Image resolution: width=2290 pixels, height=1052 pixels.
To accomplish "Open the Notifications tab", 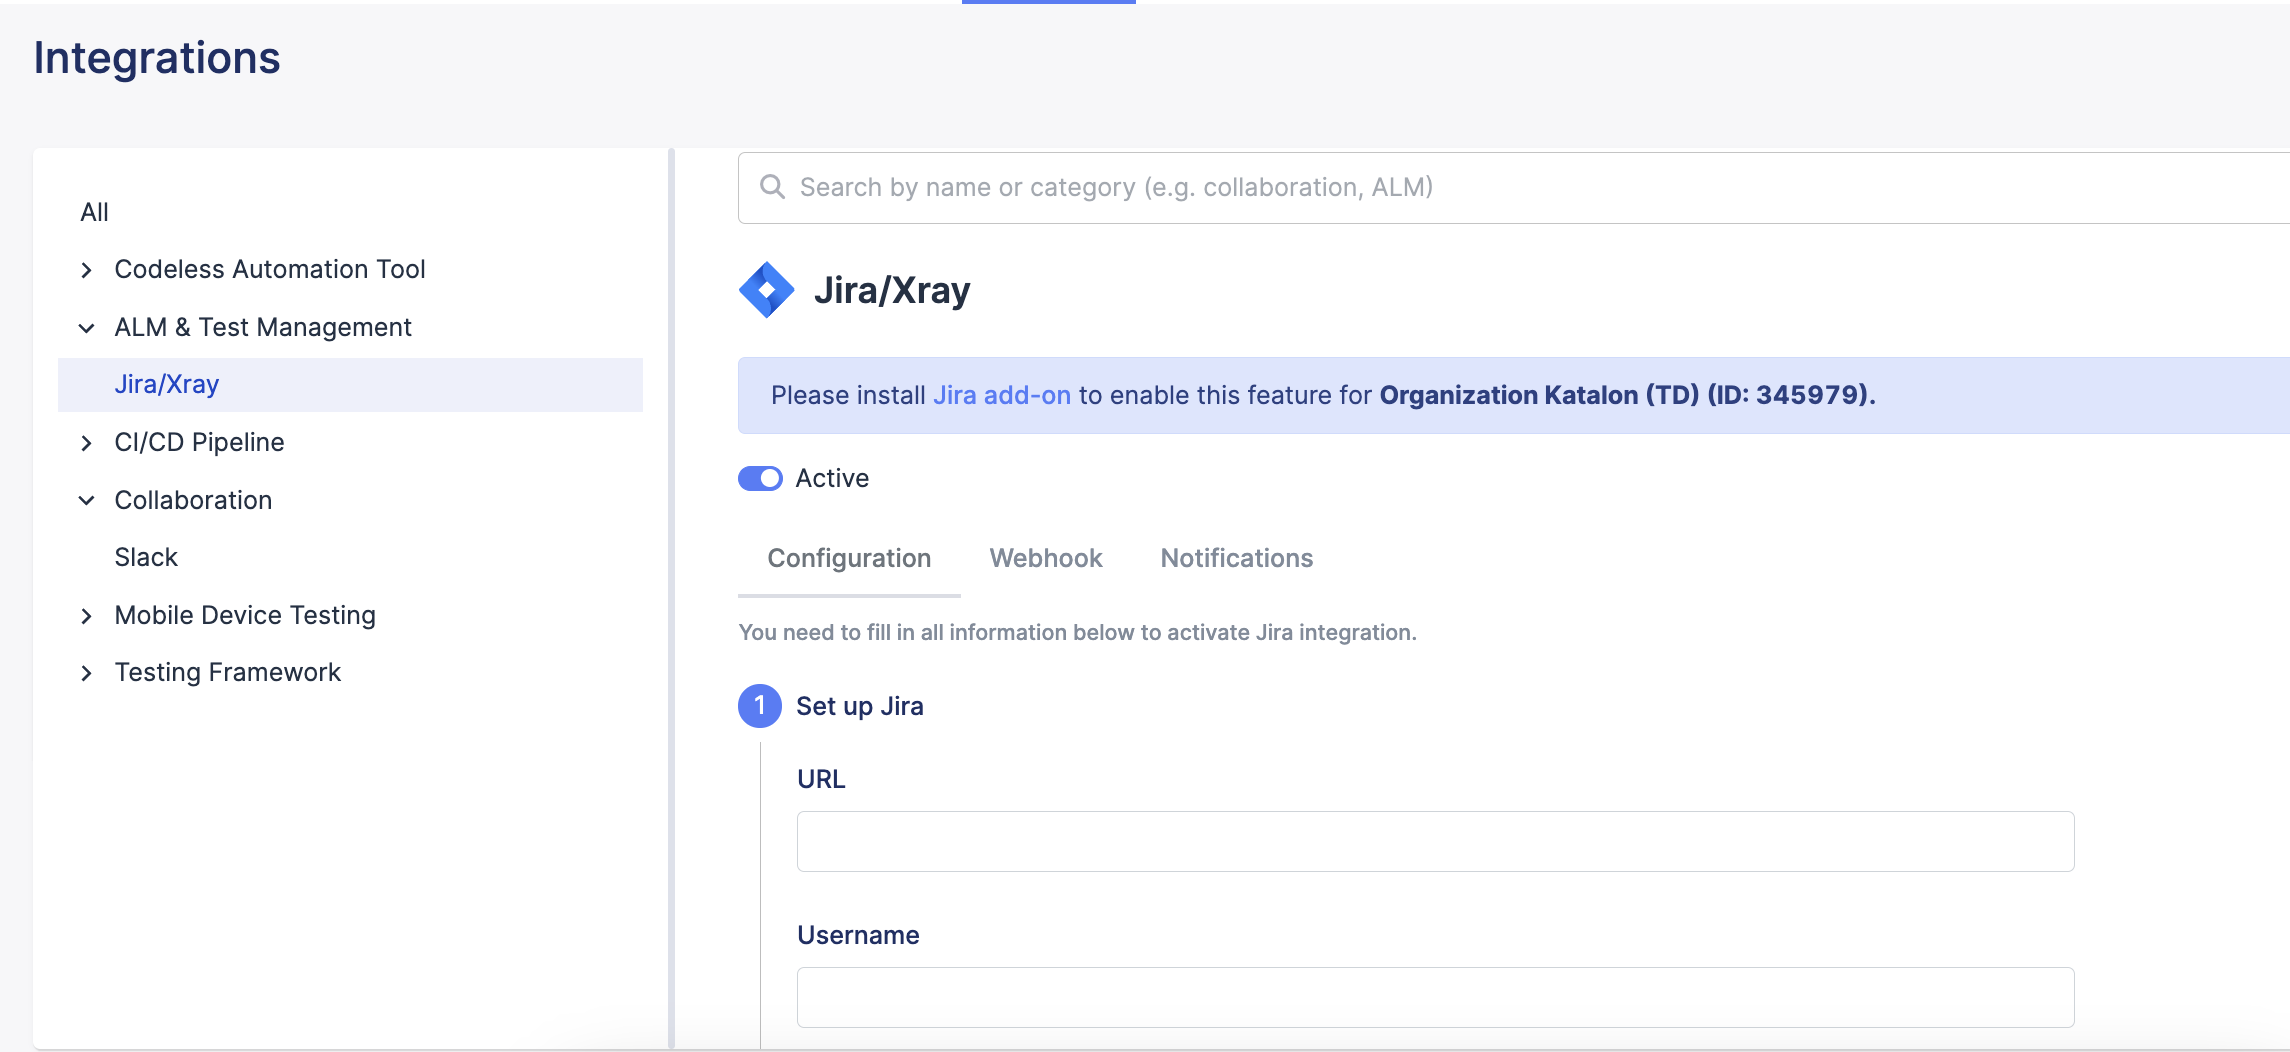I will [x=1236, y=558].
